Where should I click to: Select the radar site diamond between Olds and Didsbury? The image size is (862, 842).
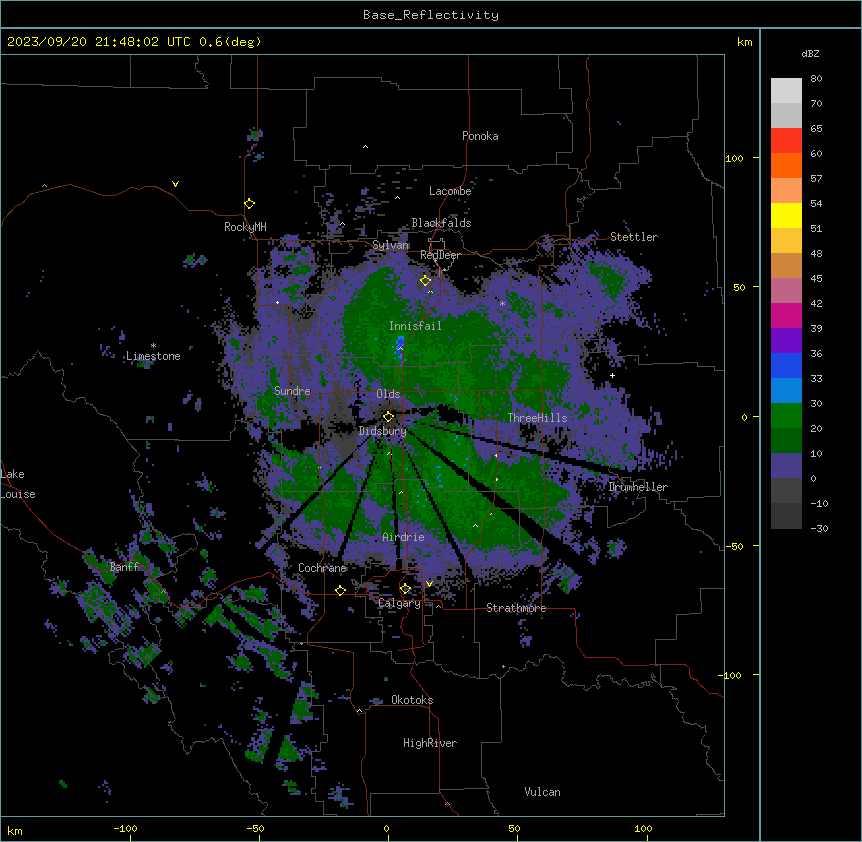click(389, 416)
